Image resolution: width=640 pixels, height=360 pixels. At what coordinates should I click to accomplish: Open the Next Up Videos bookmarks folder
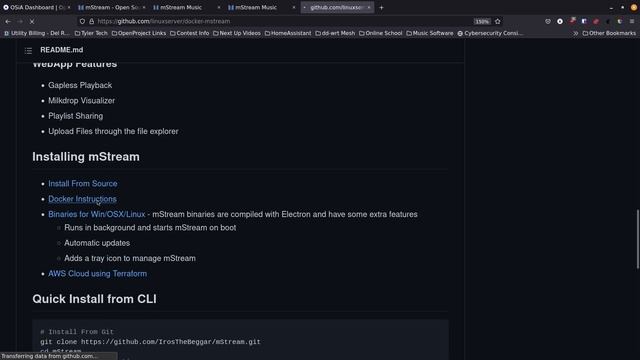click(x=237, y=33)
